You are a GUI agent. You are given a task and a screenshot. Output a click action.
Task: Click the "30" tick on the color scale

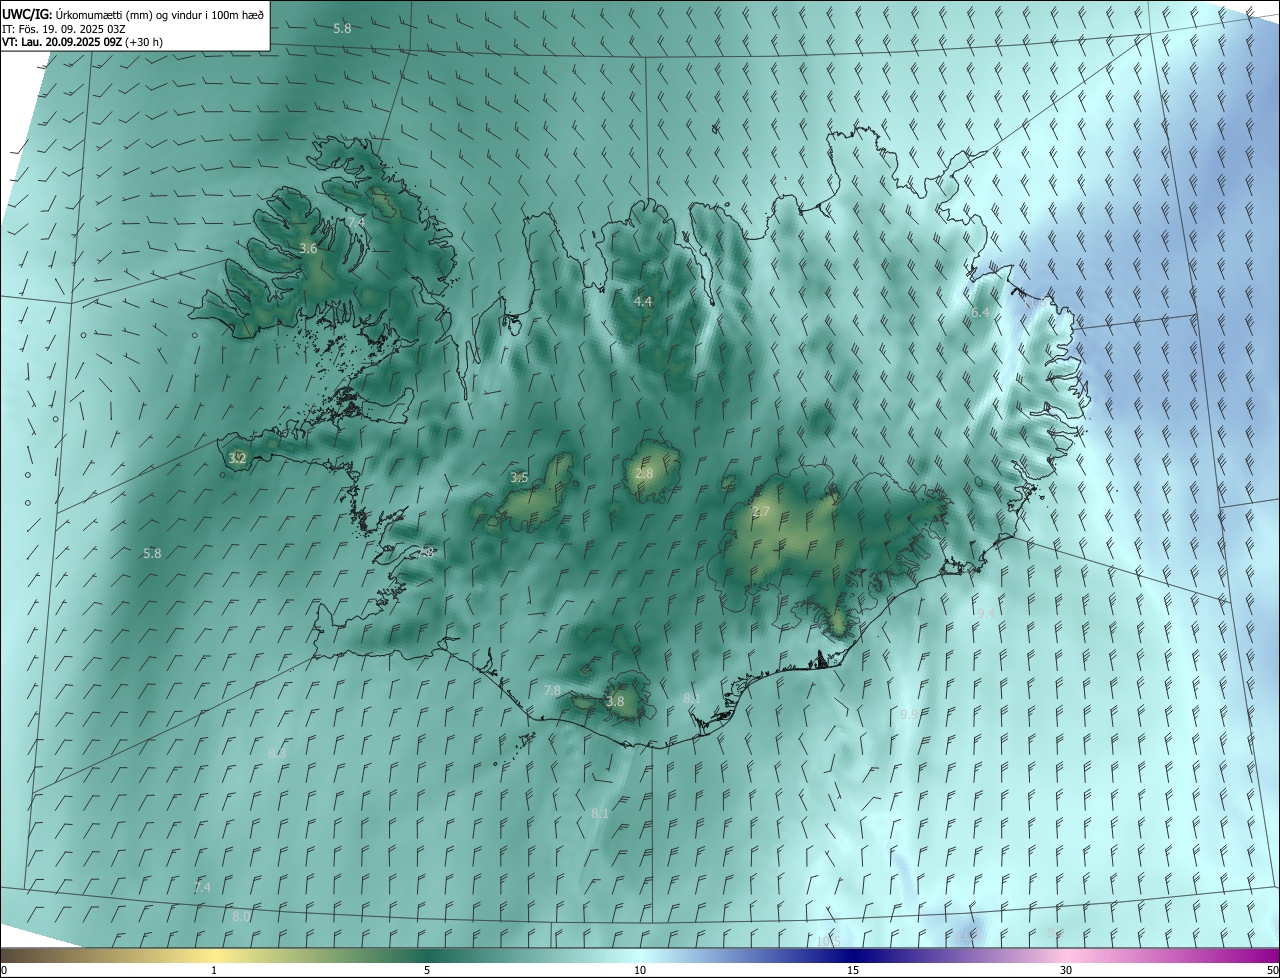click(1066, 970)
